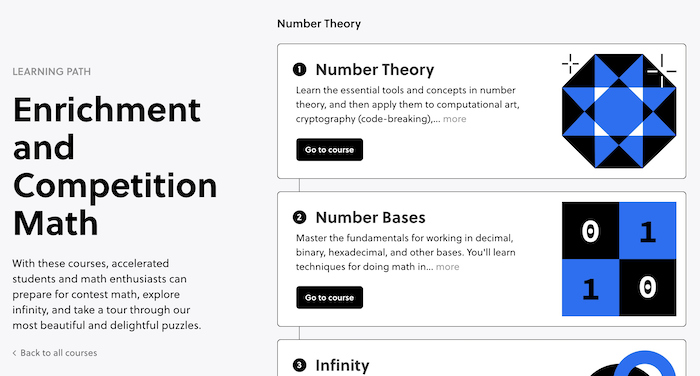Screen dimensions: 700x376
Task: Click the step 3 number badge
Action: (x=300, y=365)
